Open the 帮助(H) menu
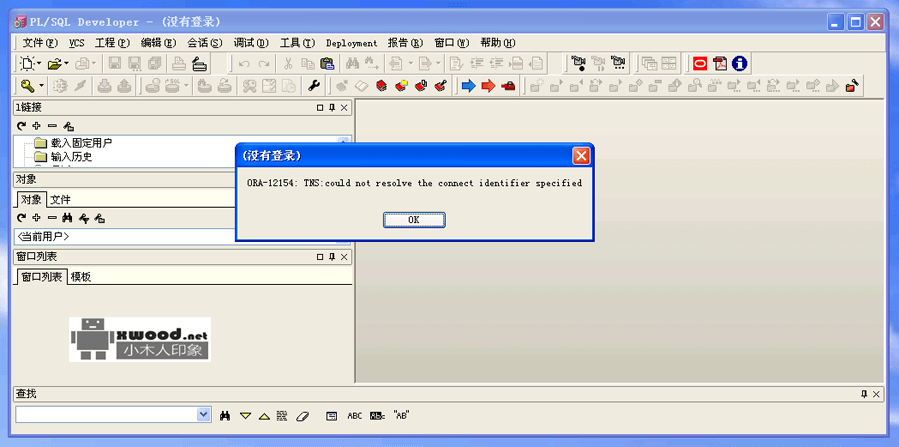899x447 pixels. [498, 43]
